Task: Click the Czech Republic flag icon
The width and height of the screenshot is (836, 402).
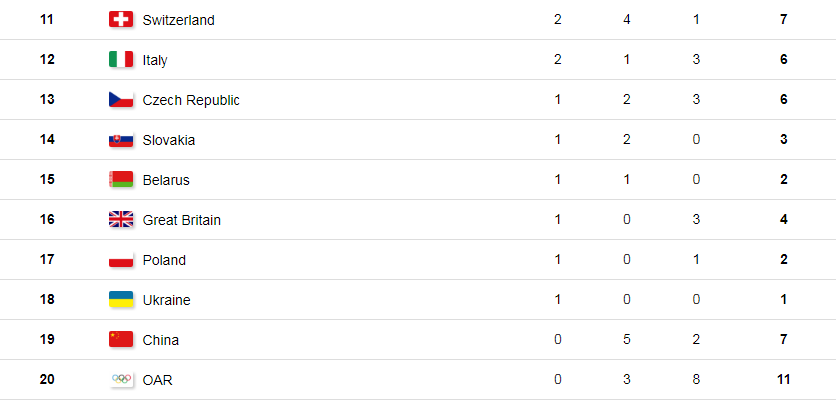Action: [121, 99]
